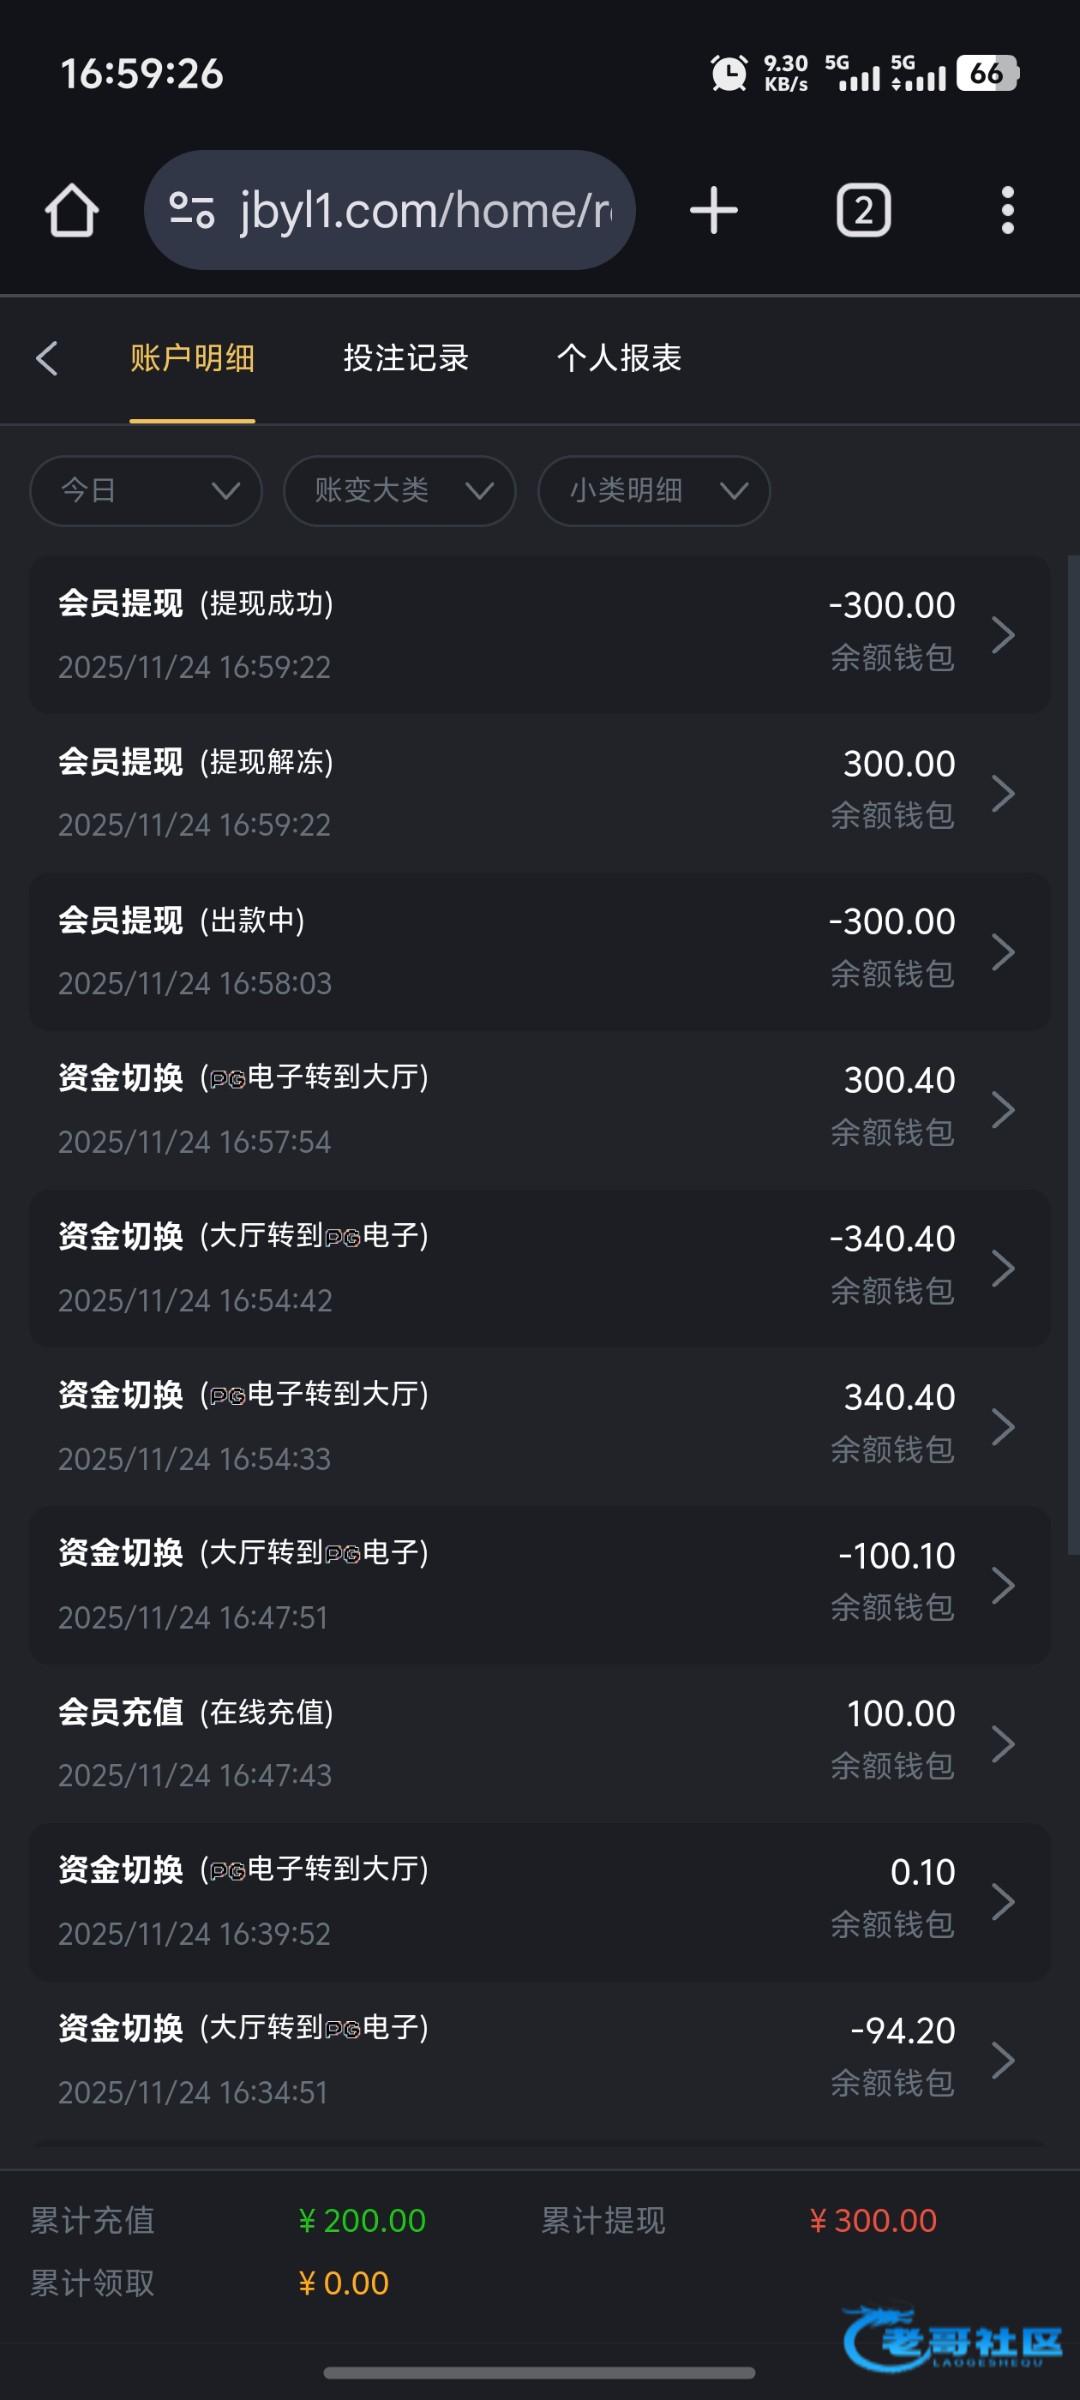Tap the alarm icon in status bar
1080x2400 pixels.
[728, 73]
